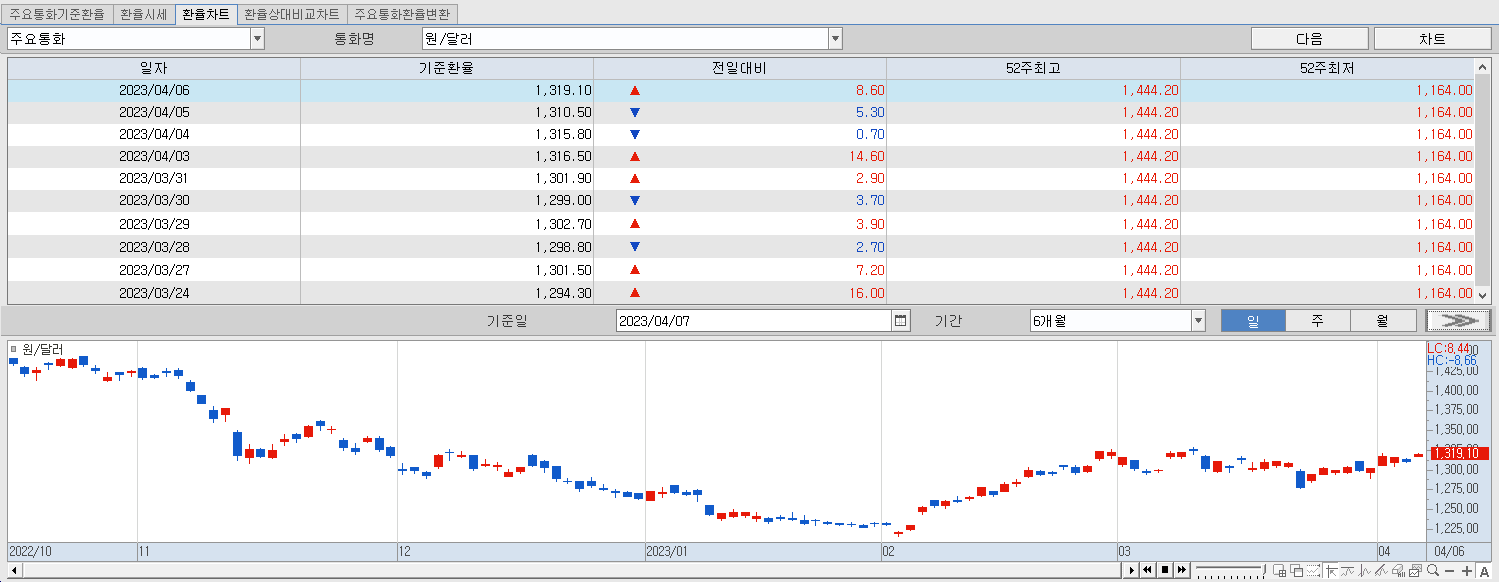The width and height of the screenshot is (1499, 582).
Task: Select the 2023/04/03 date cell
Action: click(154, 156)
